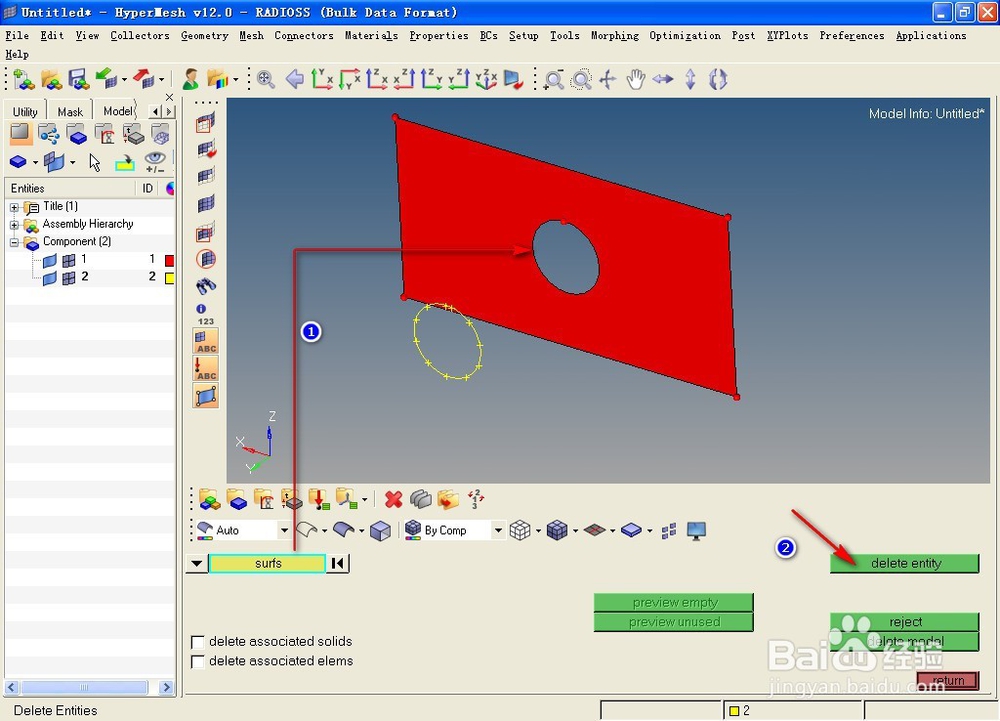Click the shaded cube geometry icon
This screenshot has width=1000, height=721.
pos(380,530)
